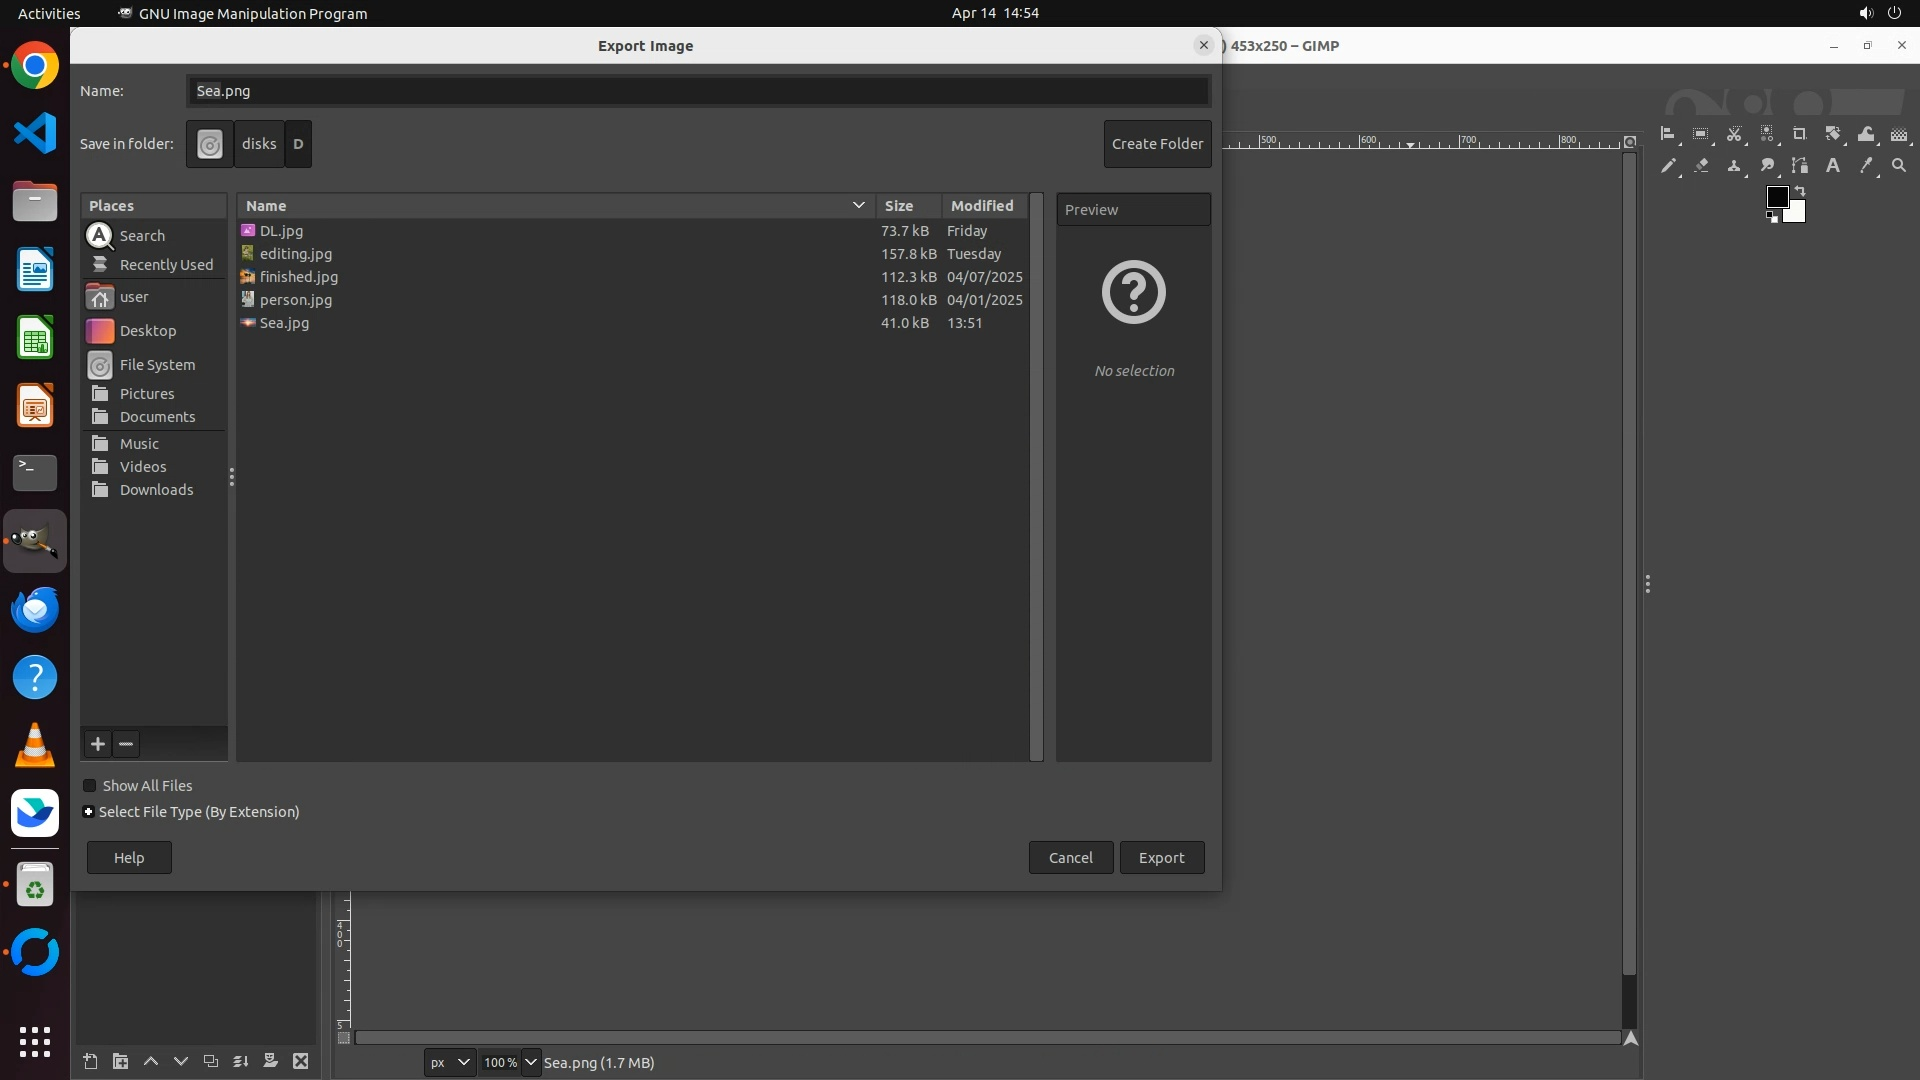The height and width of the screenshot is (1080, 1920).
Task: Select the Eraser tool
Action: tap(1701, 166)
